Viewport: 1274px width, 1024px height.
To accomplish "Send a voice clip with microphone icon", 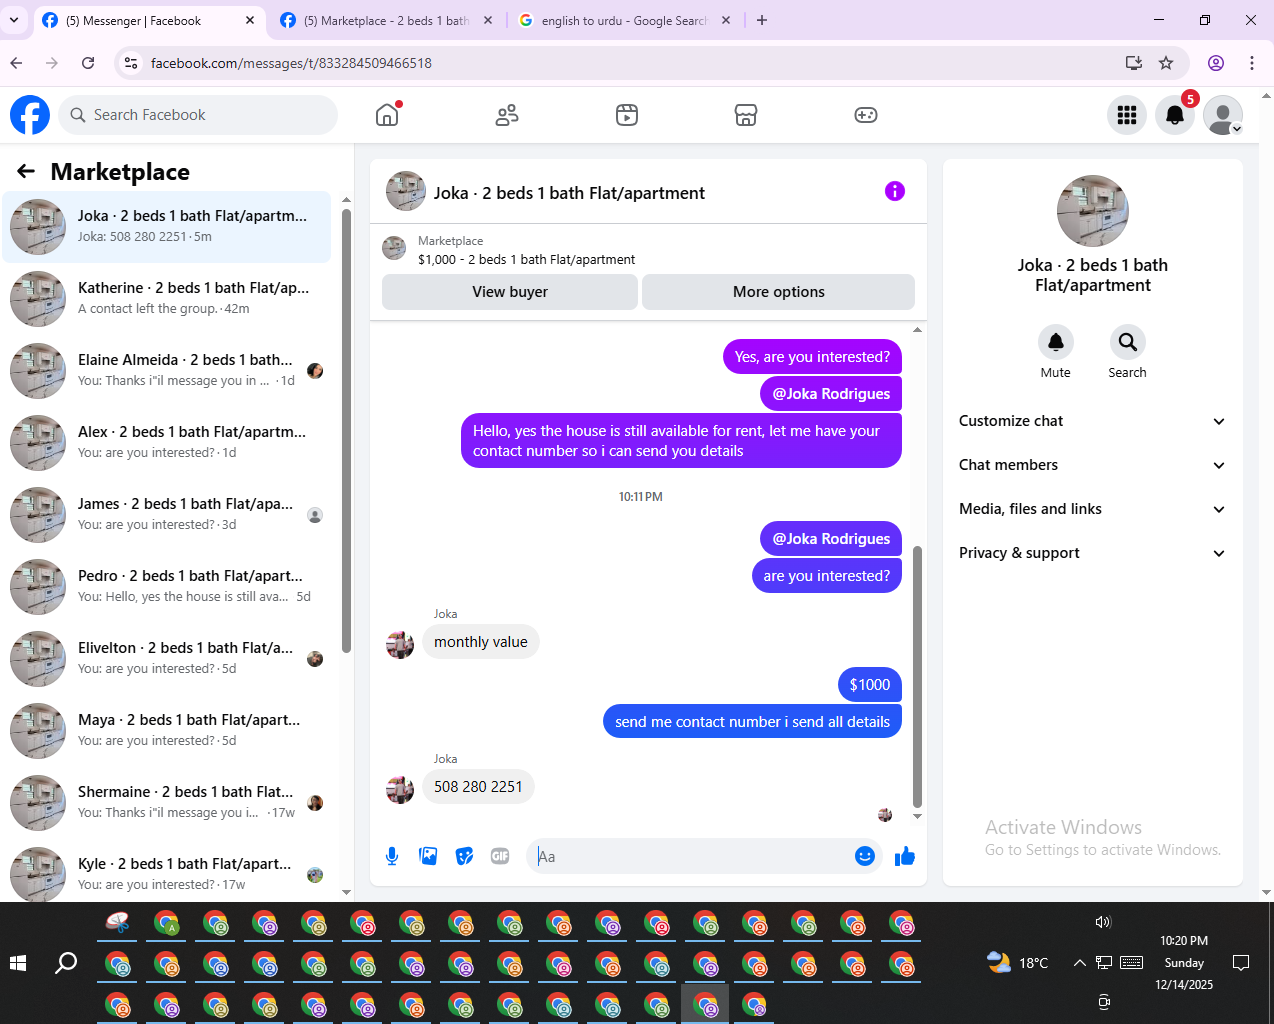I will click(392, 856).
